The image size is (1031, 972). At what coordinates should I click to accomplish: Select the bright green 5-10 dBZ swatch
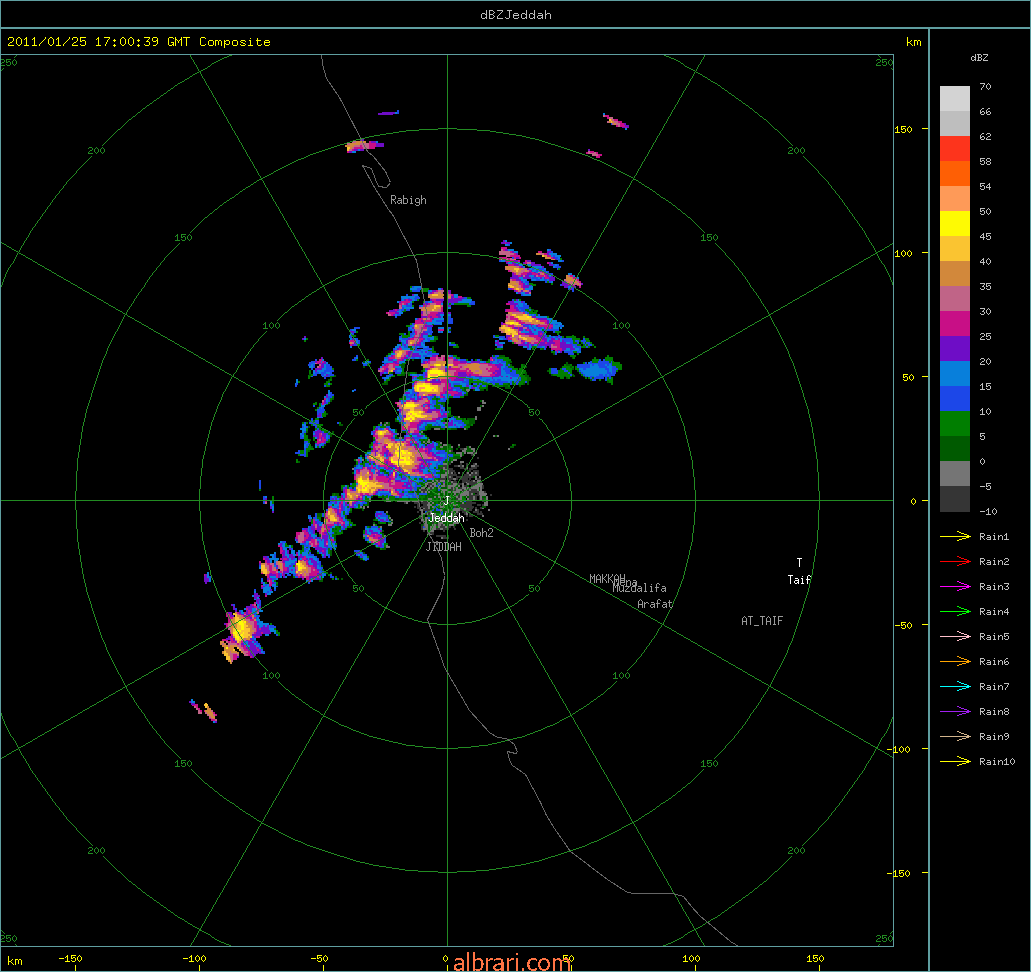click(x=955, y=424)
